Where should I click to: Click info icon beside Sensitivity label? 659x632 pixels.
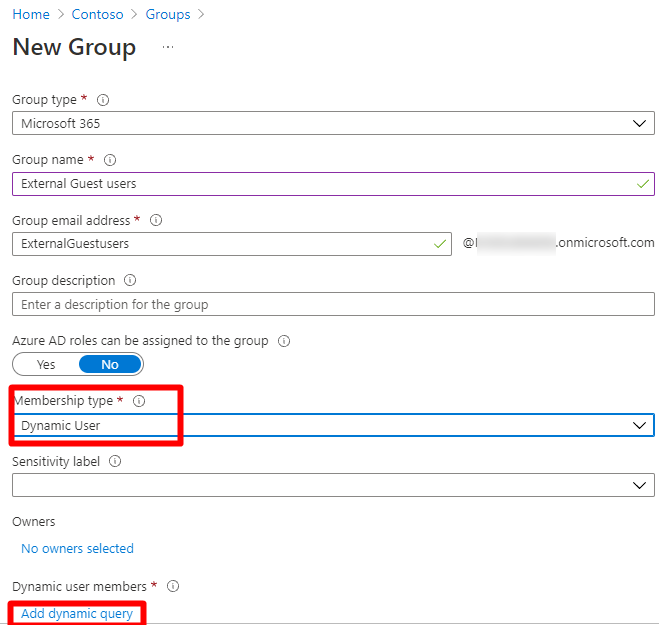[x=115, y=462]
